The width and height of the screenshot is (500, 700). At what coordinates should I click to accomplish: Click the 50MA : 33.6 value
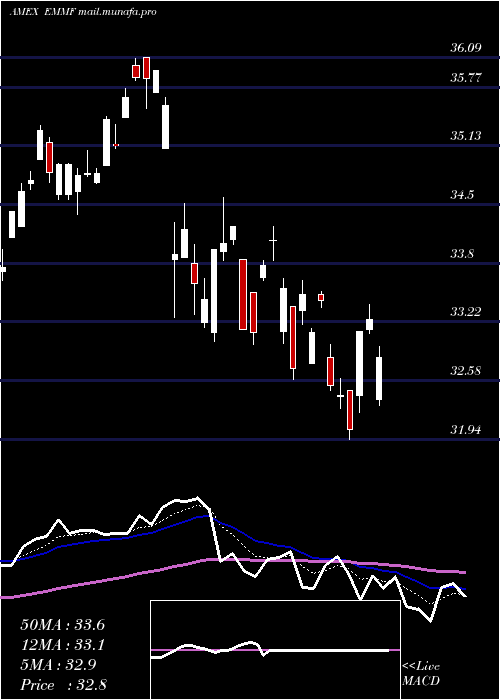[x=62, y=625]
